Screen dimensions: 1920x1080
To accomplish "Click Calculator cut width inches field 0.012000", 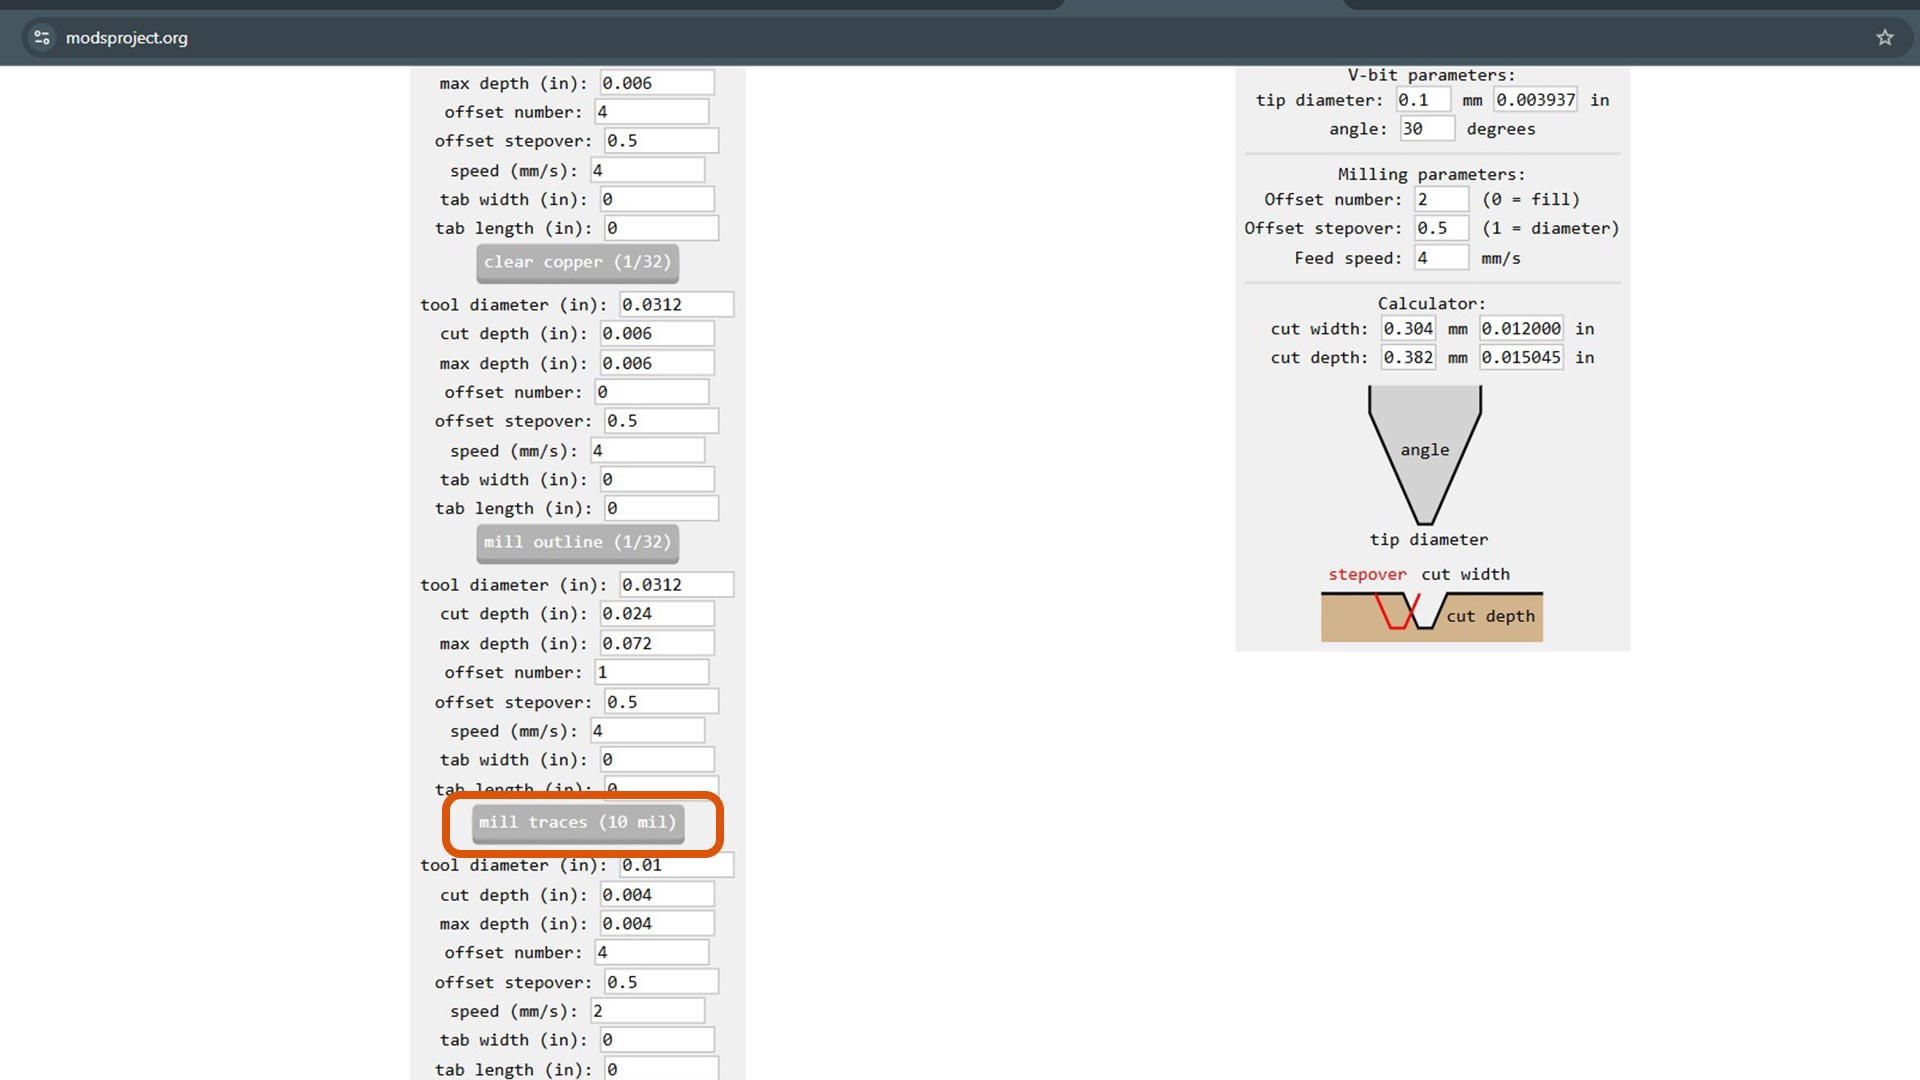I will coord(1521,329).
